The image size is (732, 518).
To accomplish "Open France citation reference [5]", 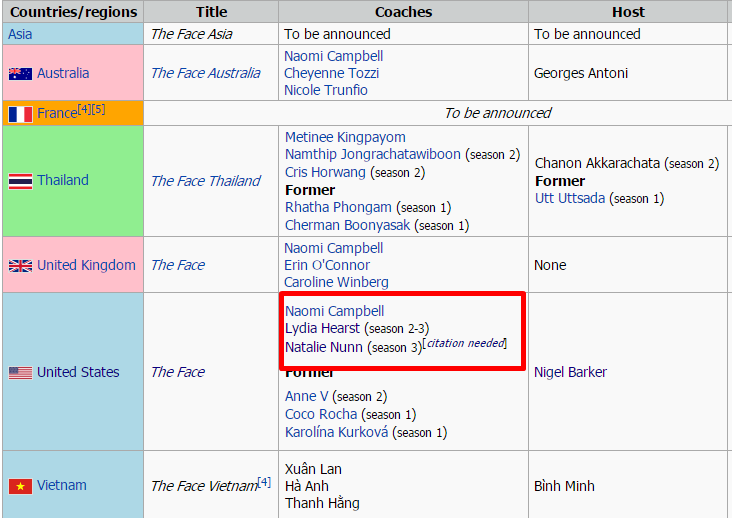I will point(98,109).
